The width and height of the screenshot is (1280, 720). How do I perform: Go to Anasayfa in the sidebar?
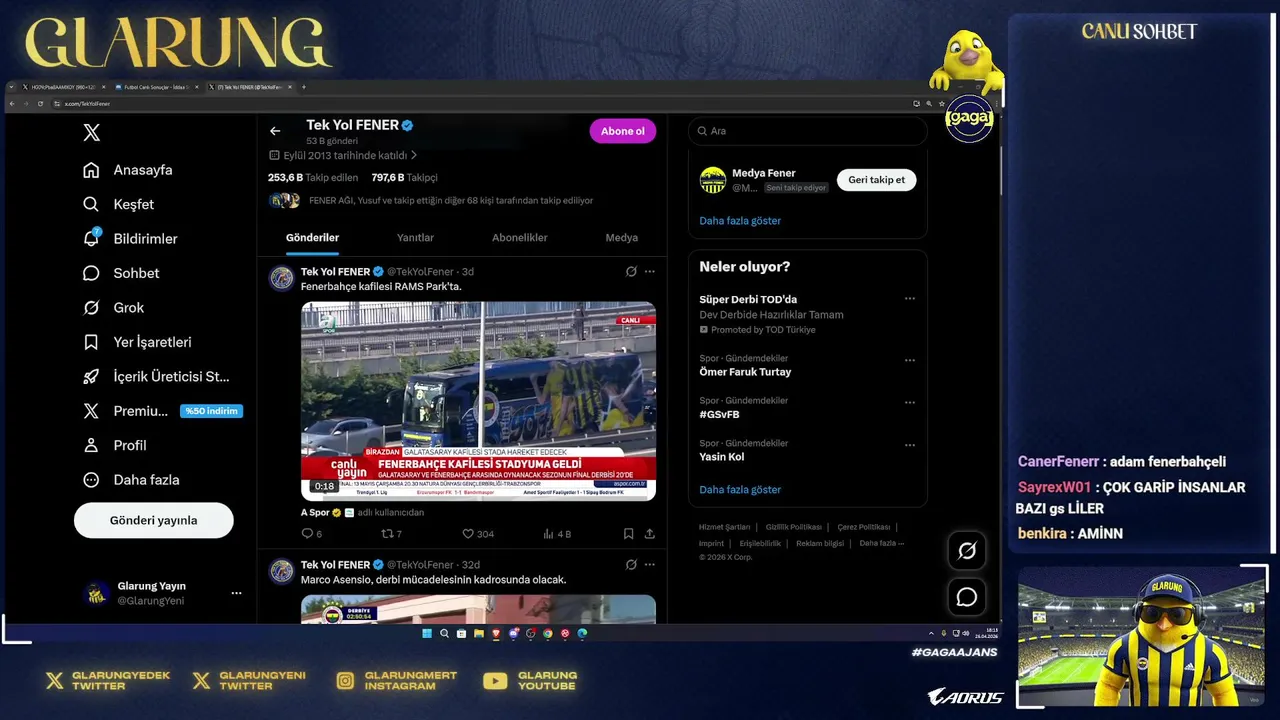pos(128,170)
